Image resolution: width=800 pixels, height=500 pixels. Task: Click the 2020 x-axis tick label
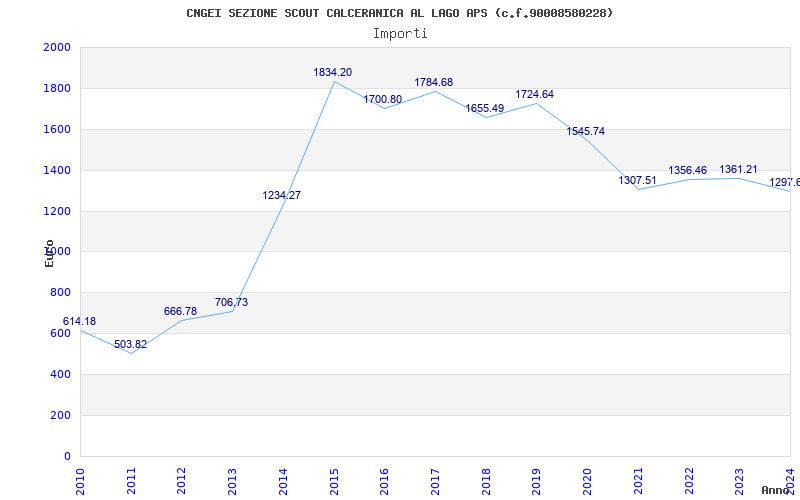tap(587, 480)
